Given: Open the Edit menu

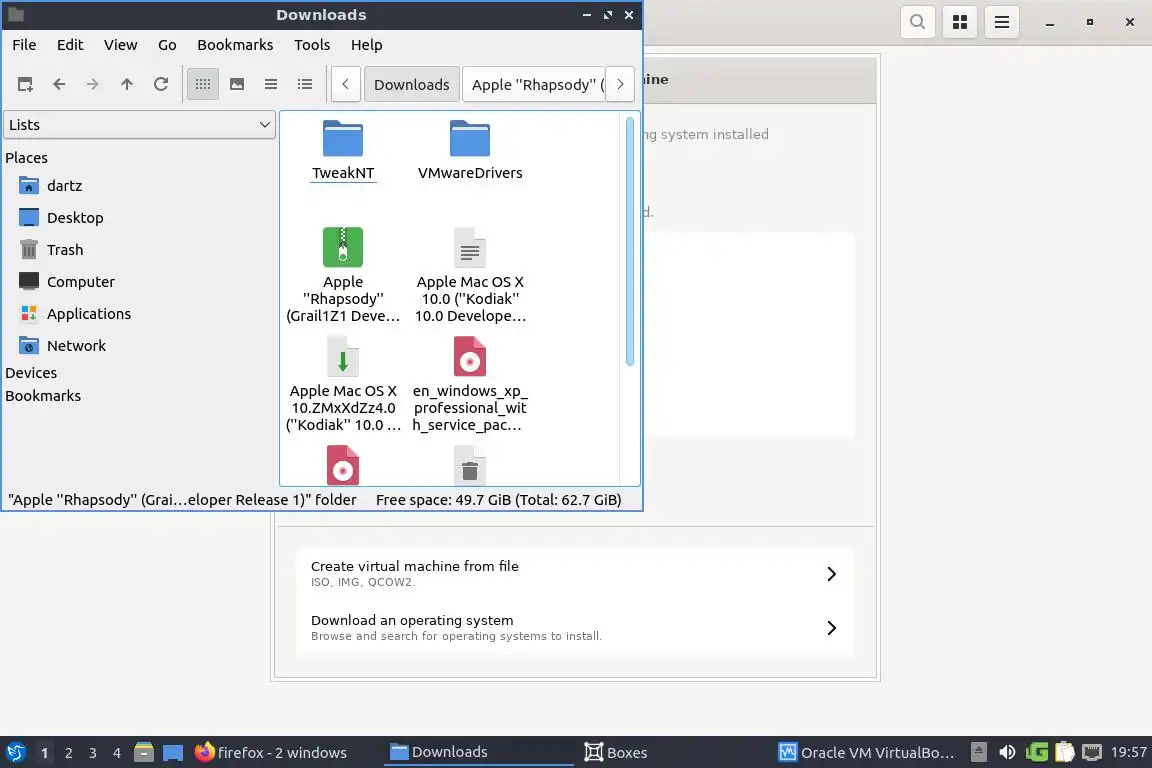Looking at the screenshot, I should 70,45.
